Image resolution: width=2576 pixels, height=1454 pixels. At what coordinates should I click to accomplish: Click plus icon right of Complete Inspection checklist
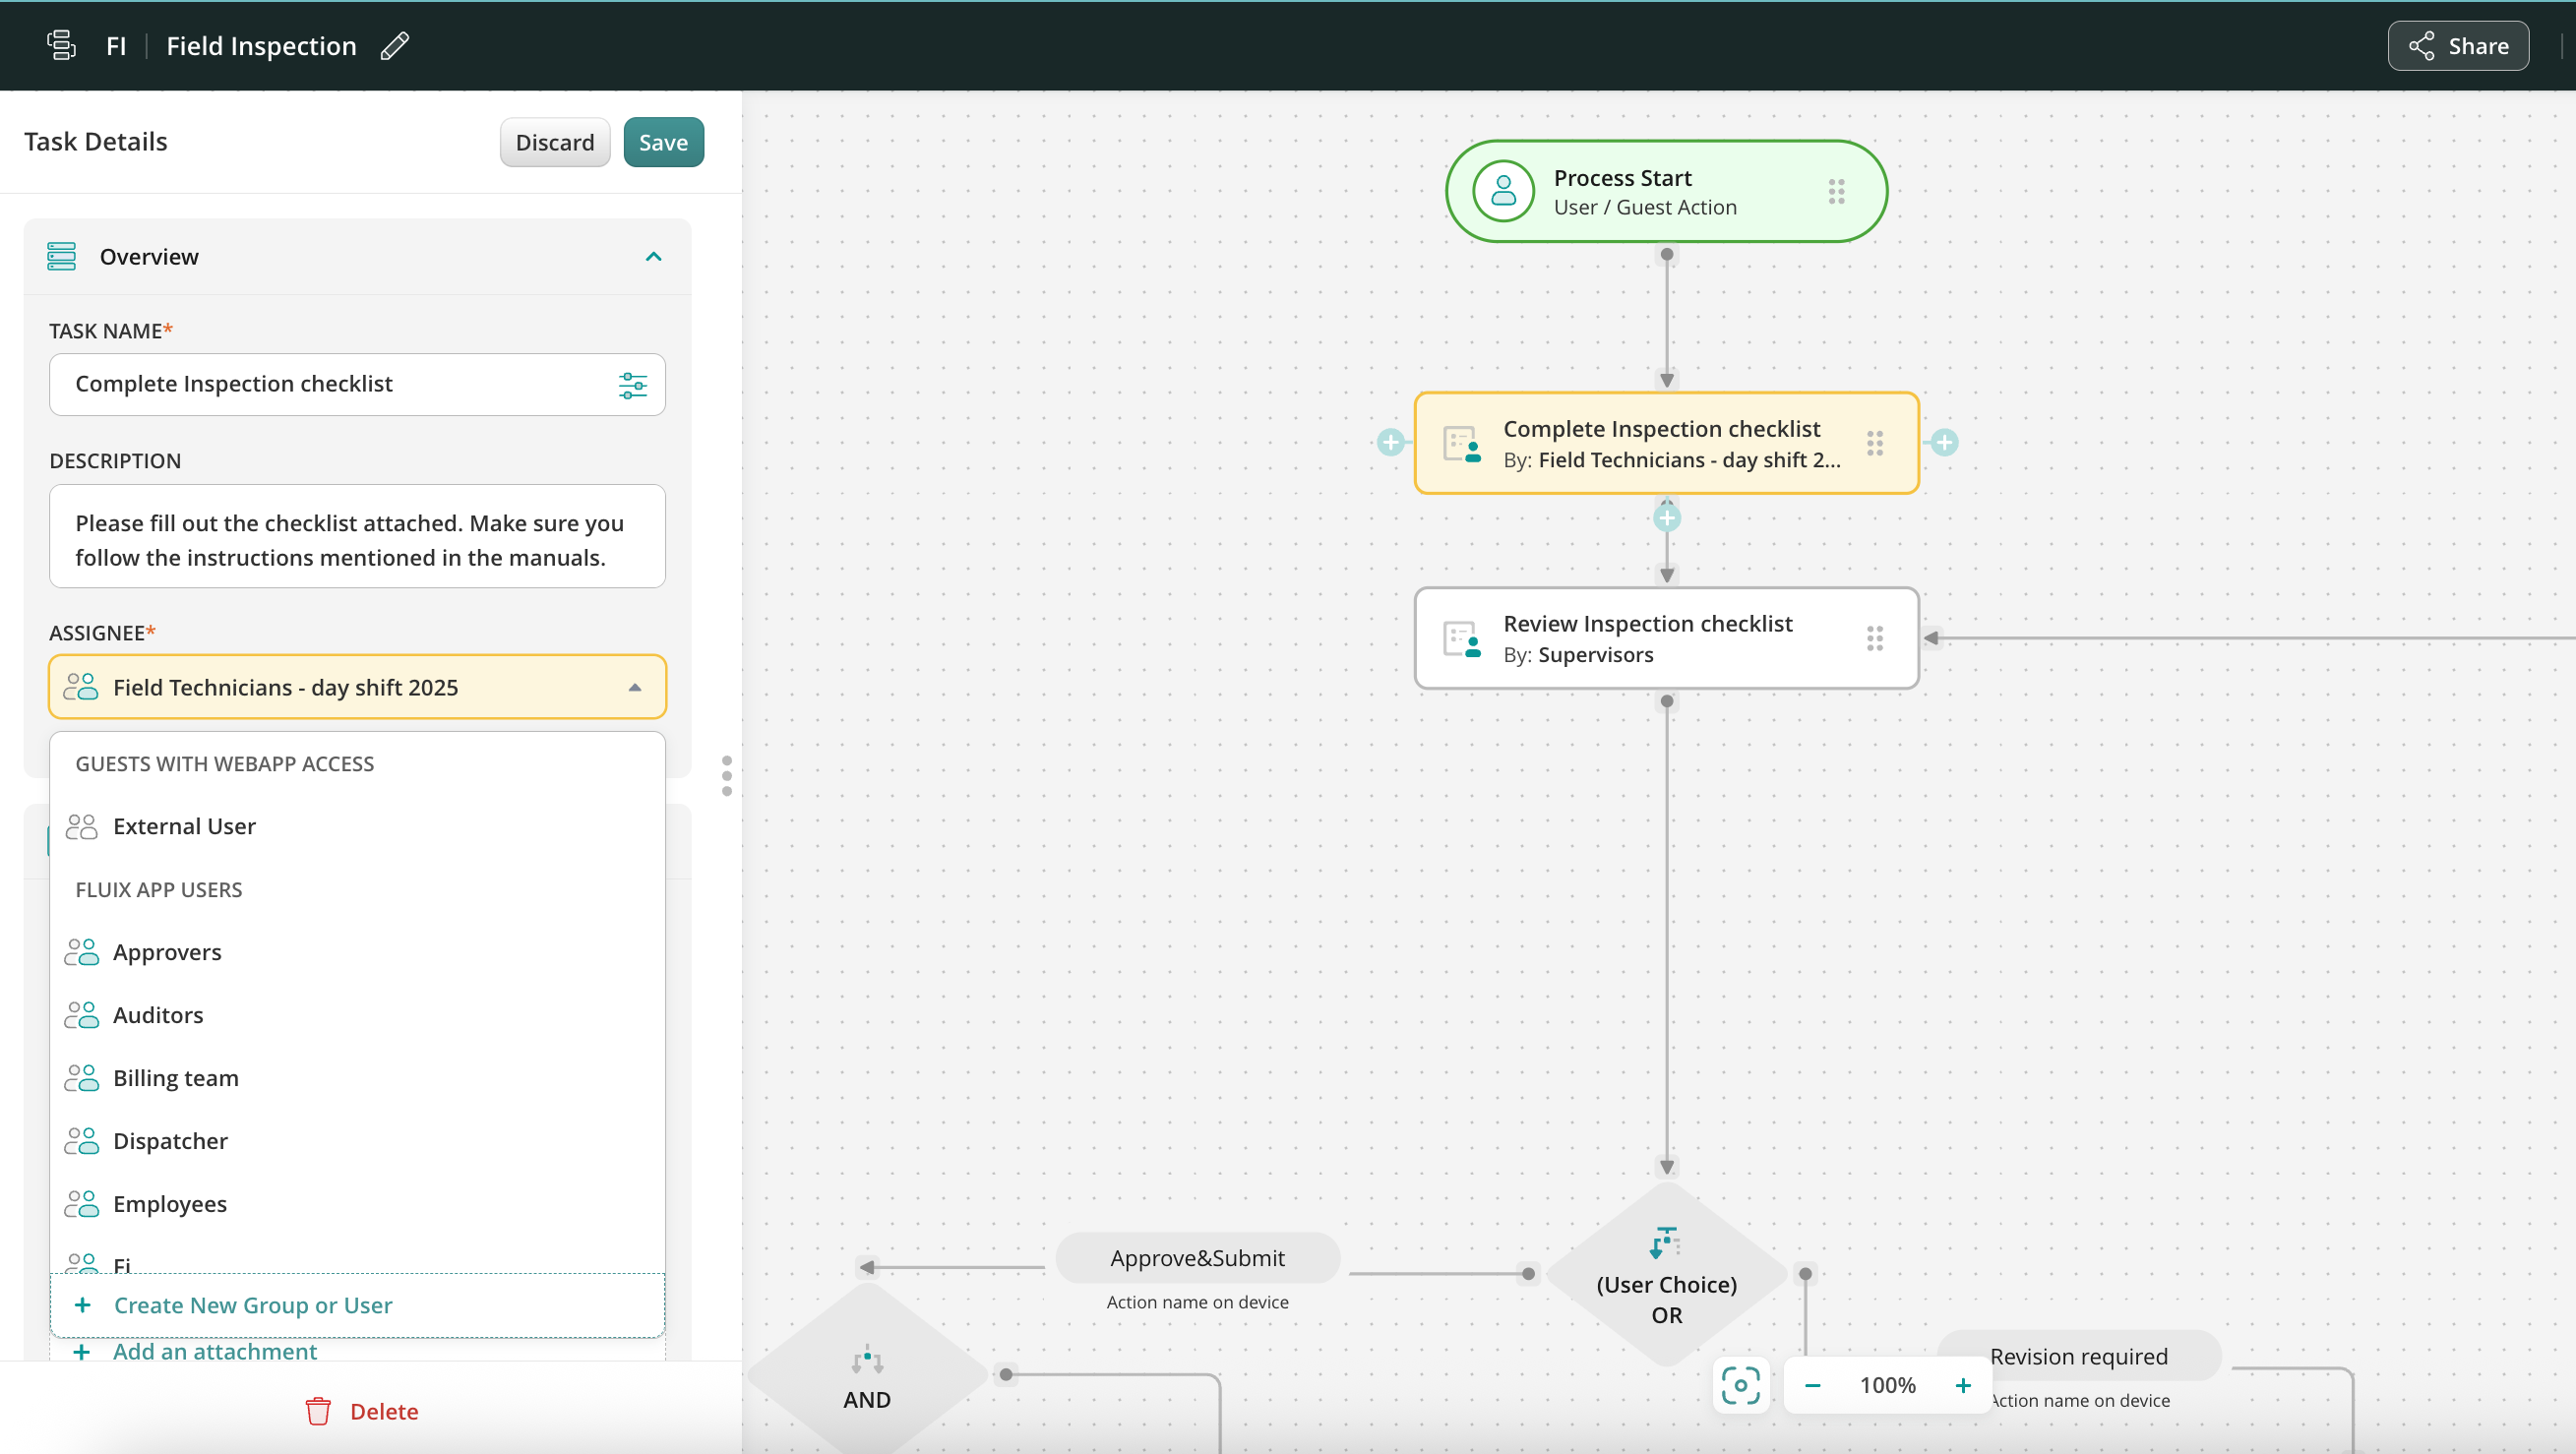pos(1944,442)
